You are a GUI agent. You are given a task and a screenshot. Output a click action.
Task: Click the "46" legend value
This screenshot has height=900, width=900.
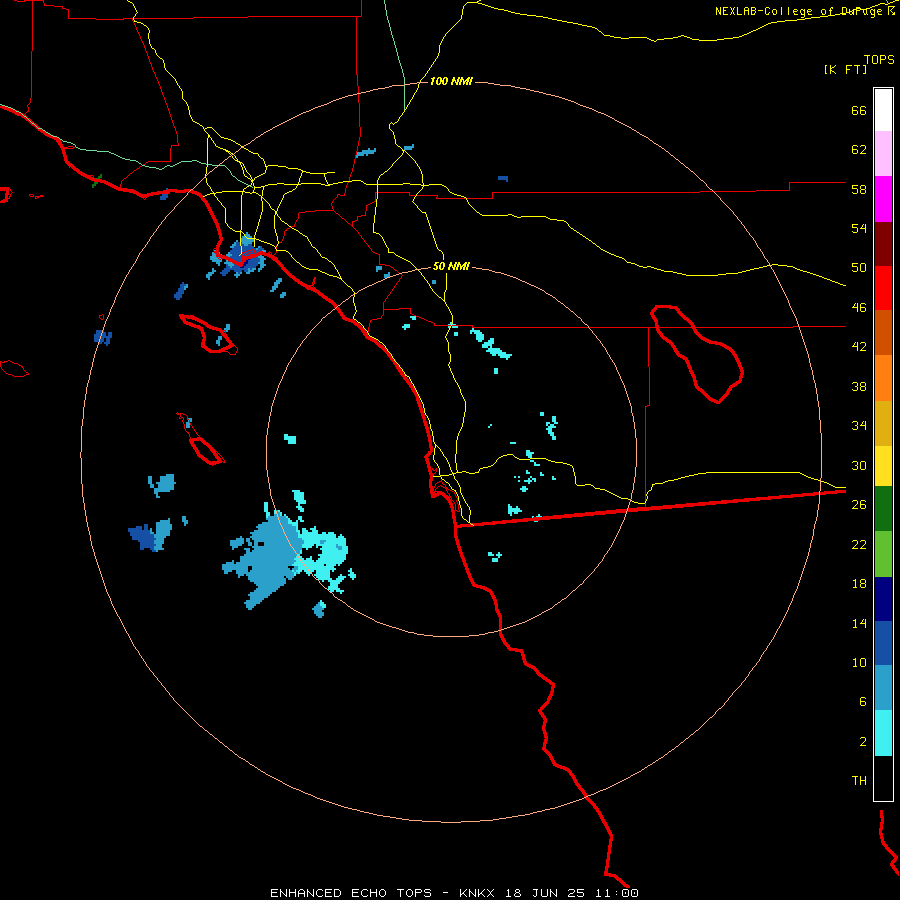(x=859, y=308)
